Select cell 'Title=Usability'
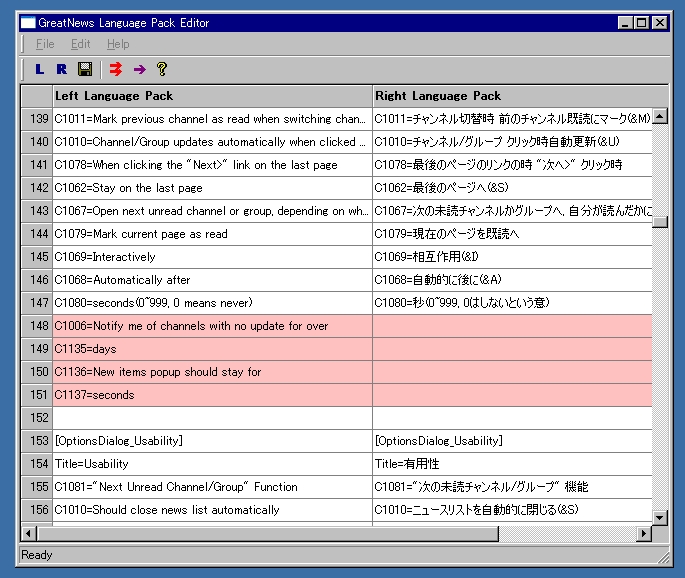 tap(212, 464)
